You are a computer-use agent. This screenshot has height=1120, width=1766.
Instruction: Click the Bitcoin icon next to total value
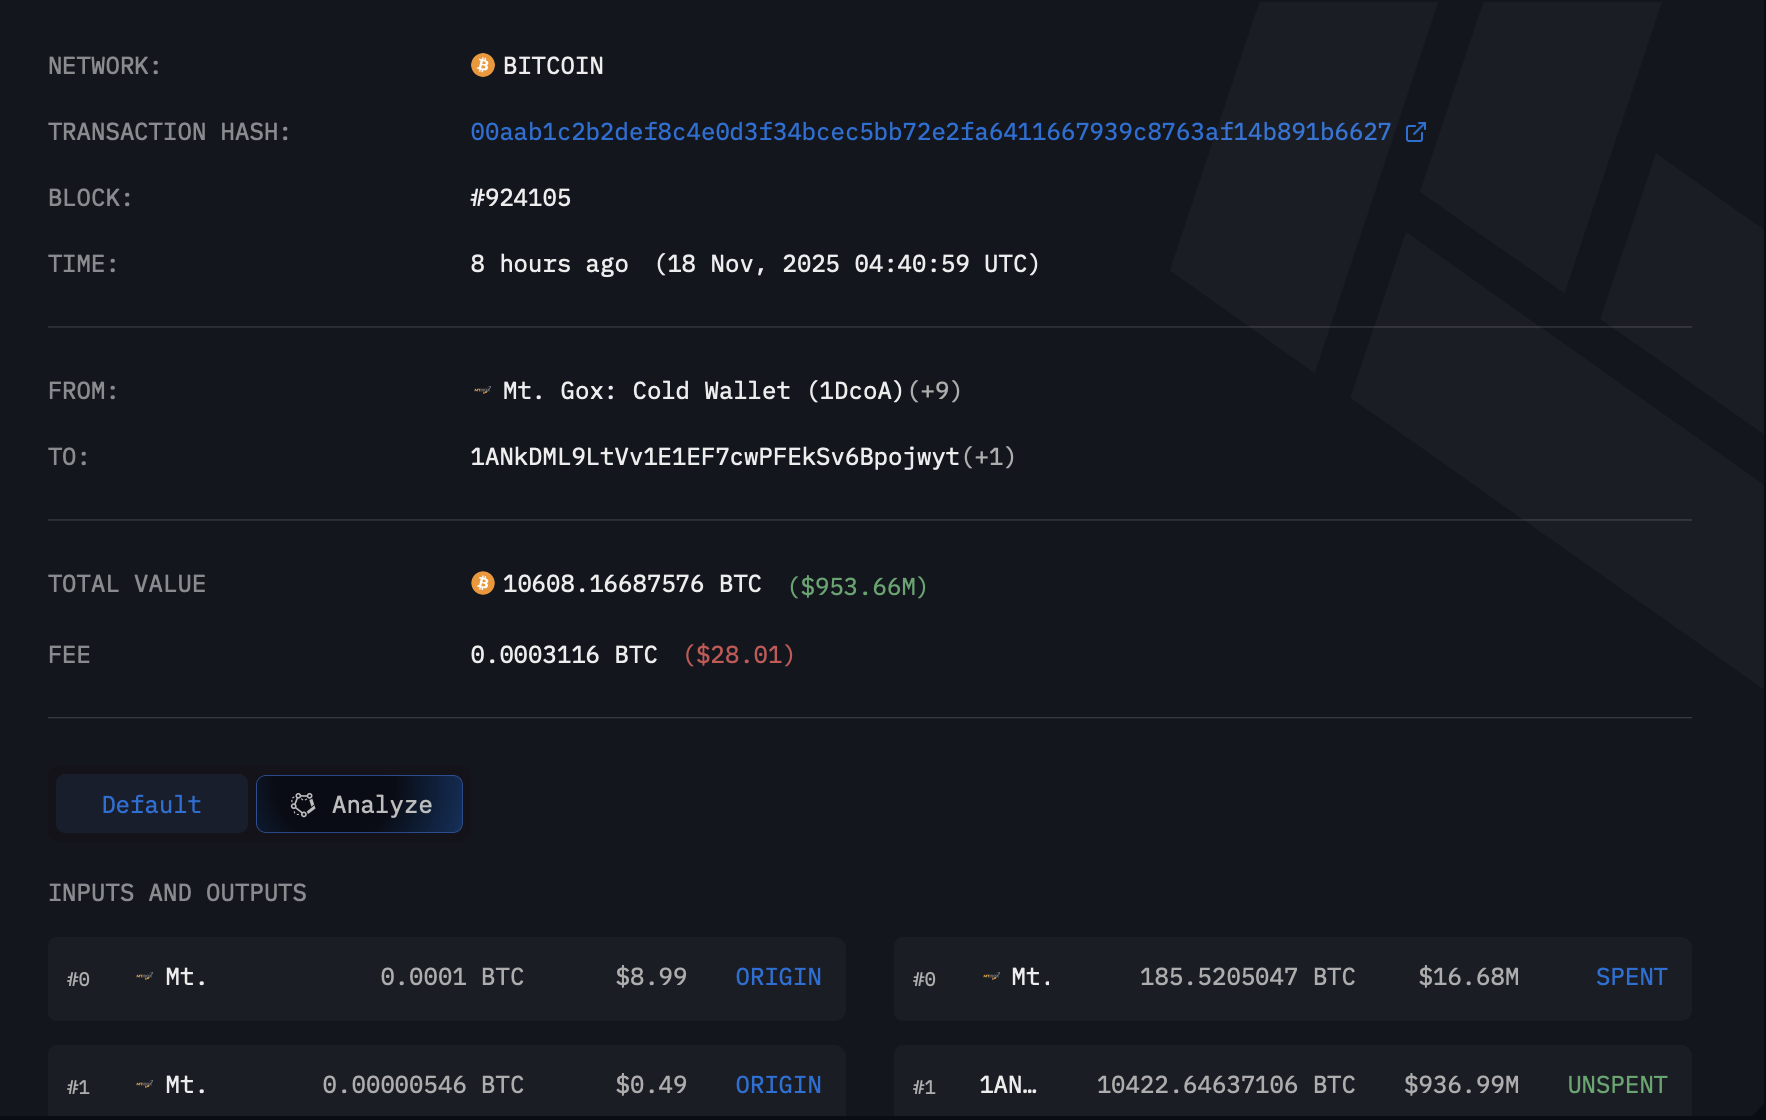click(x=482, y=584)
